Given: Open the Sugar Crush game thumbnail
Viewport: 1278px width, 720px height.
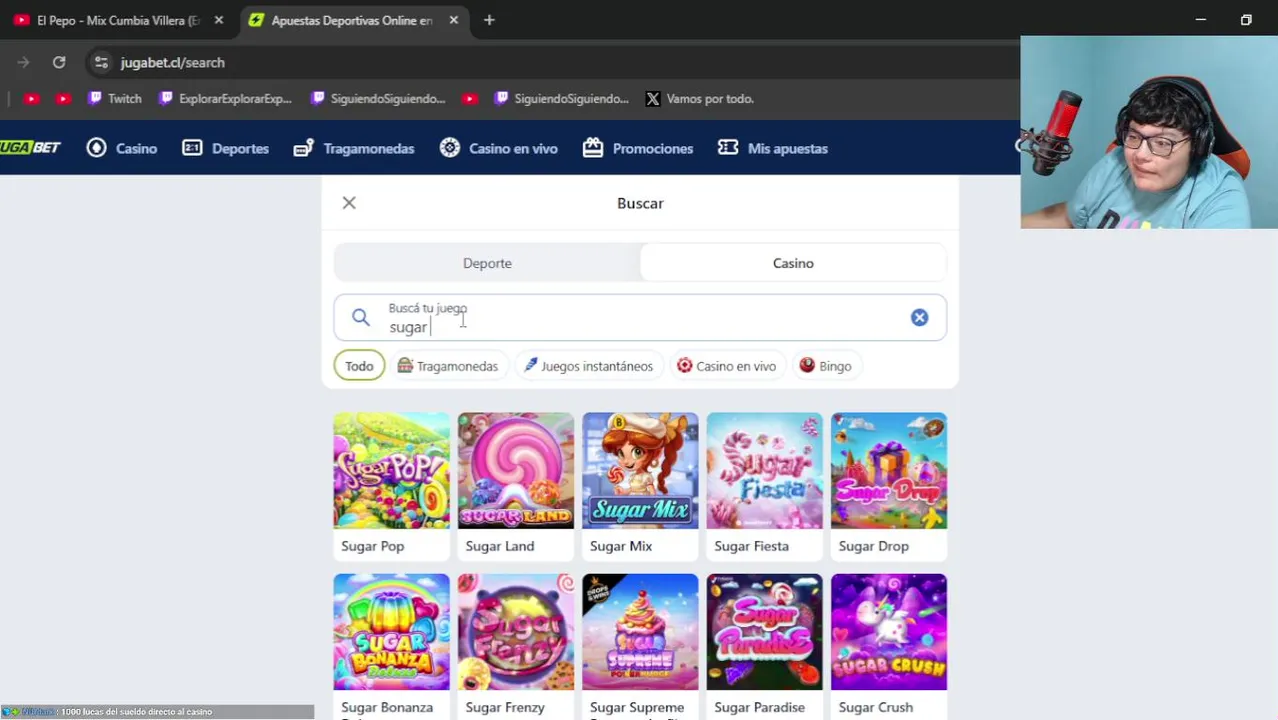Looking at the screenshot, I should click(x=889, y=632).
